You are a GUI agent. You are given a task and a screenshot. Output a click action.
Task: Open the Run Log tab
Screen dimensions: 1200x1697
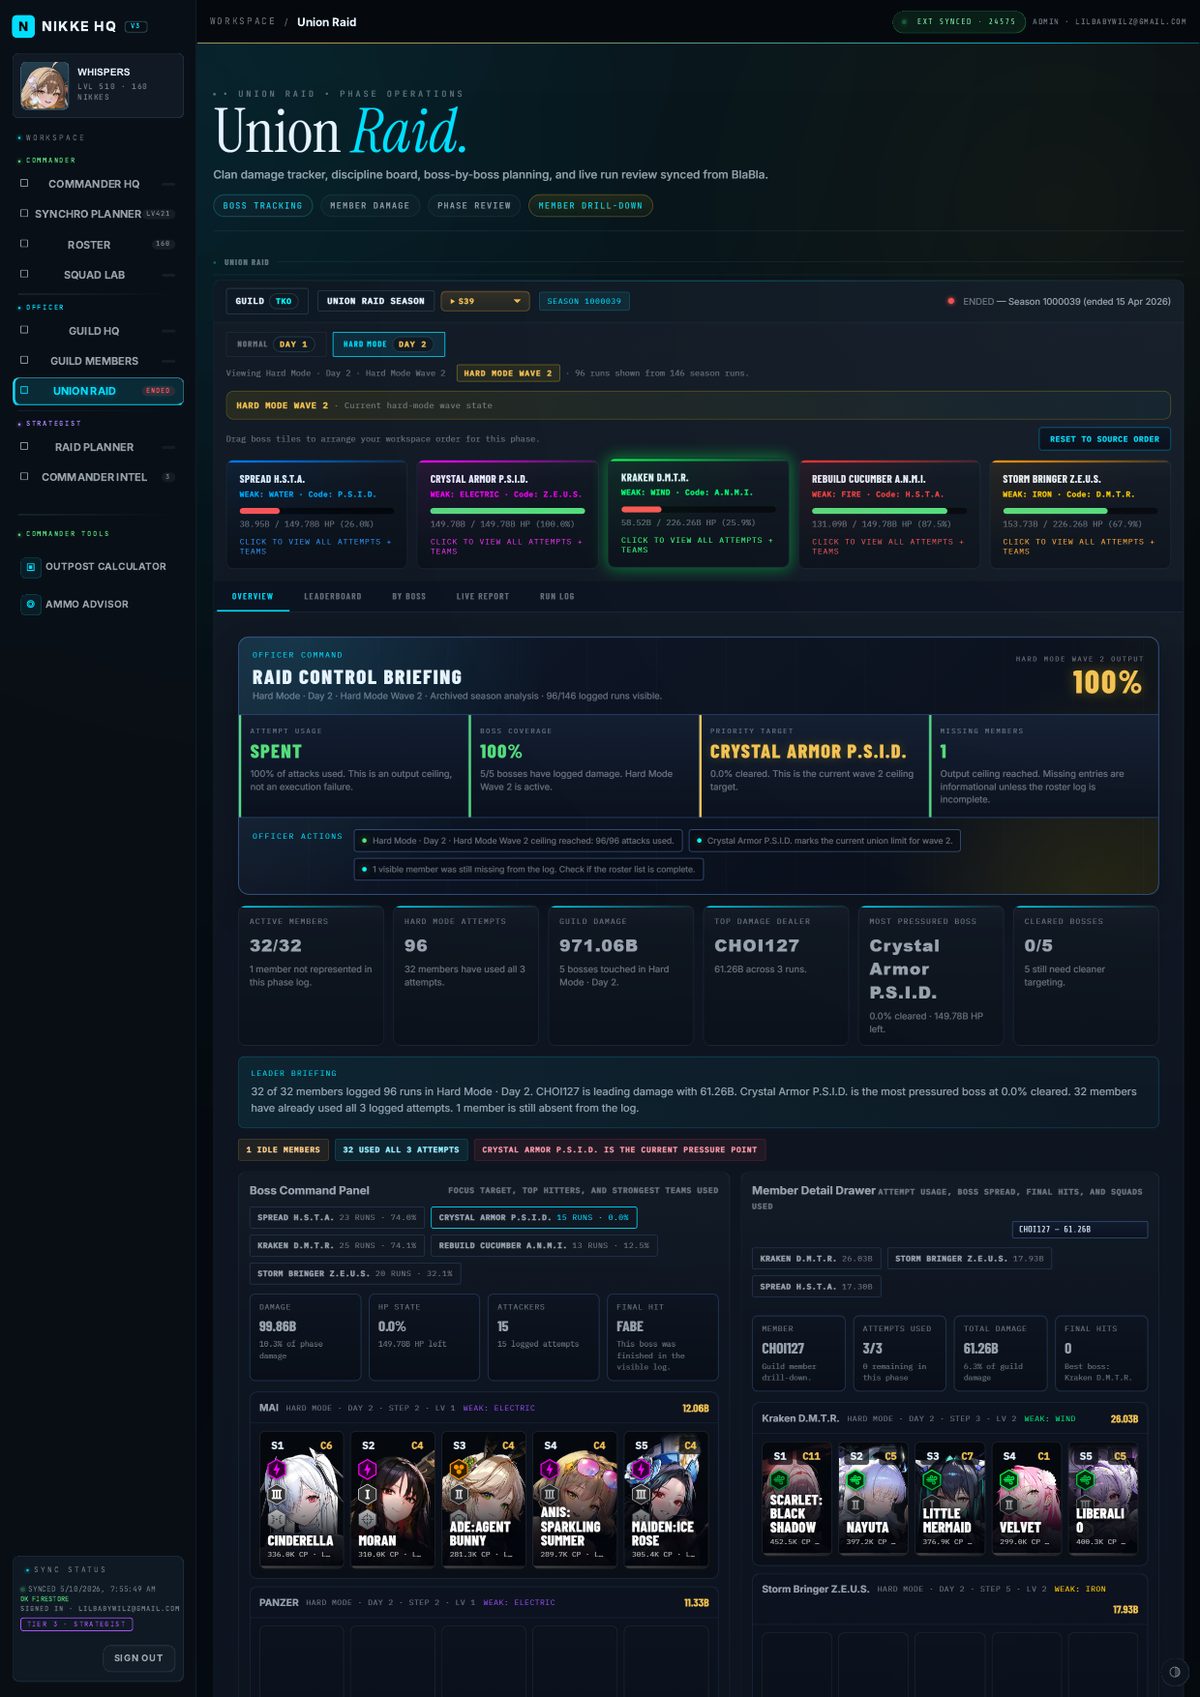[557, 596]
